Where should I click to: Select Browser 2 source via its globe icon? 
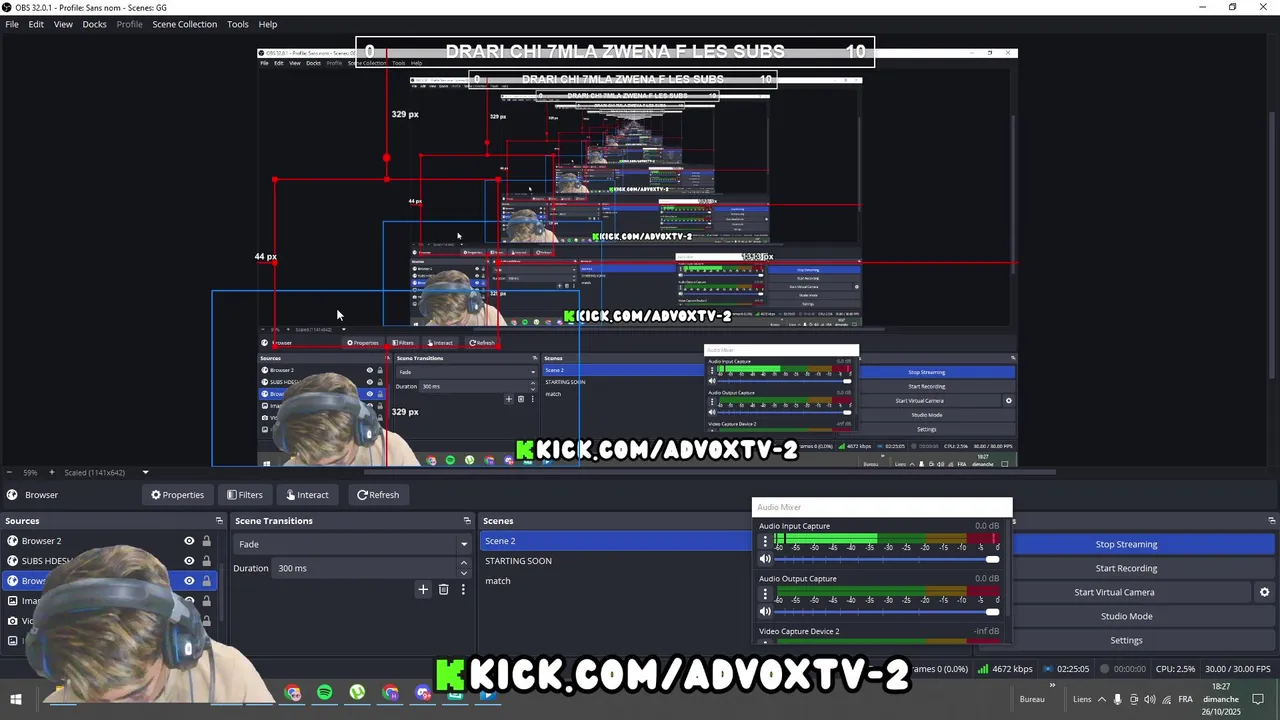click(12, 541)
